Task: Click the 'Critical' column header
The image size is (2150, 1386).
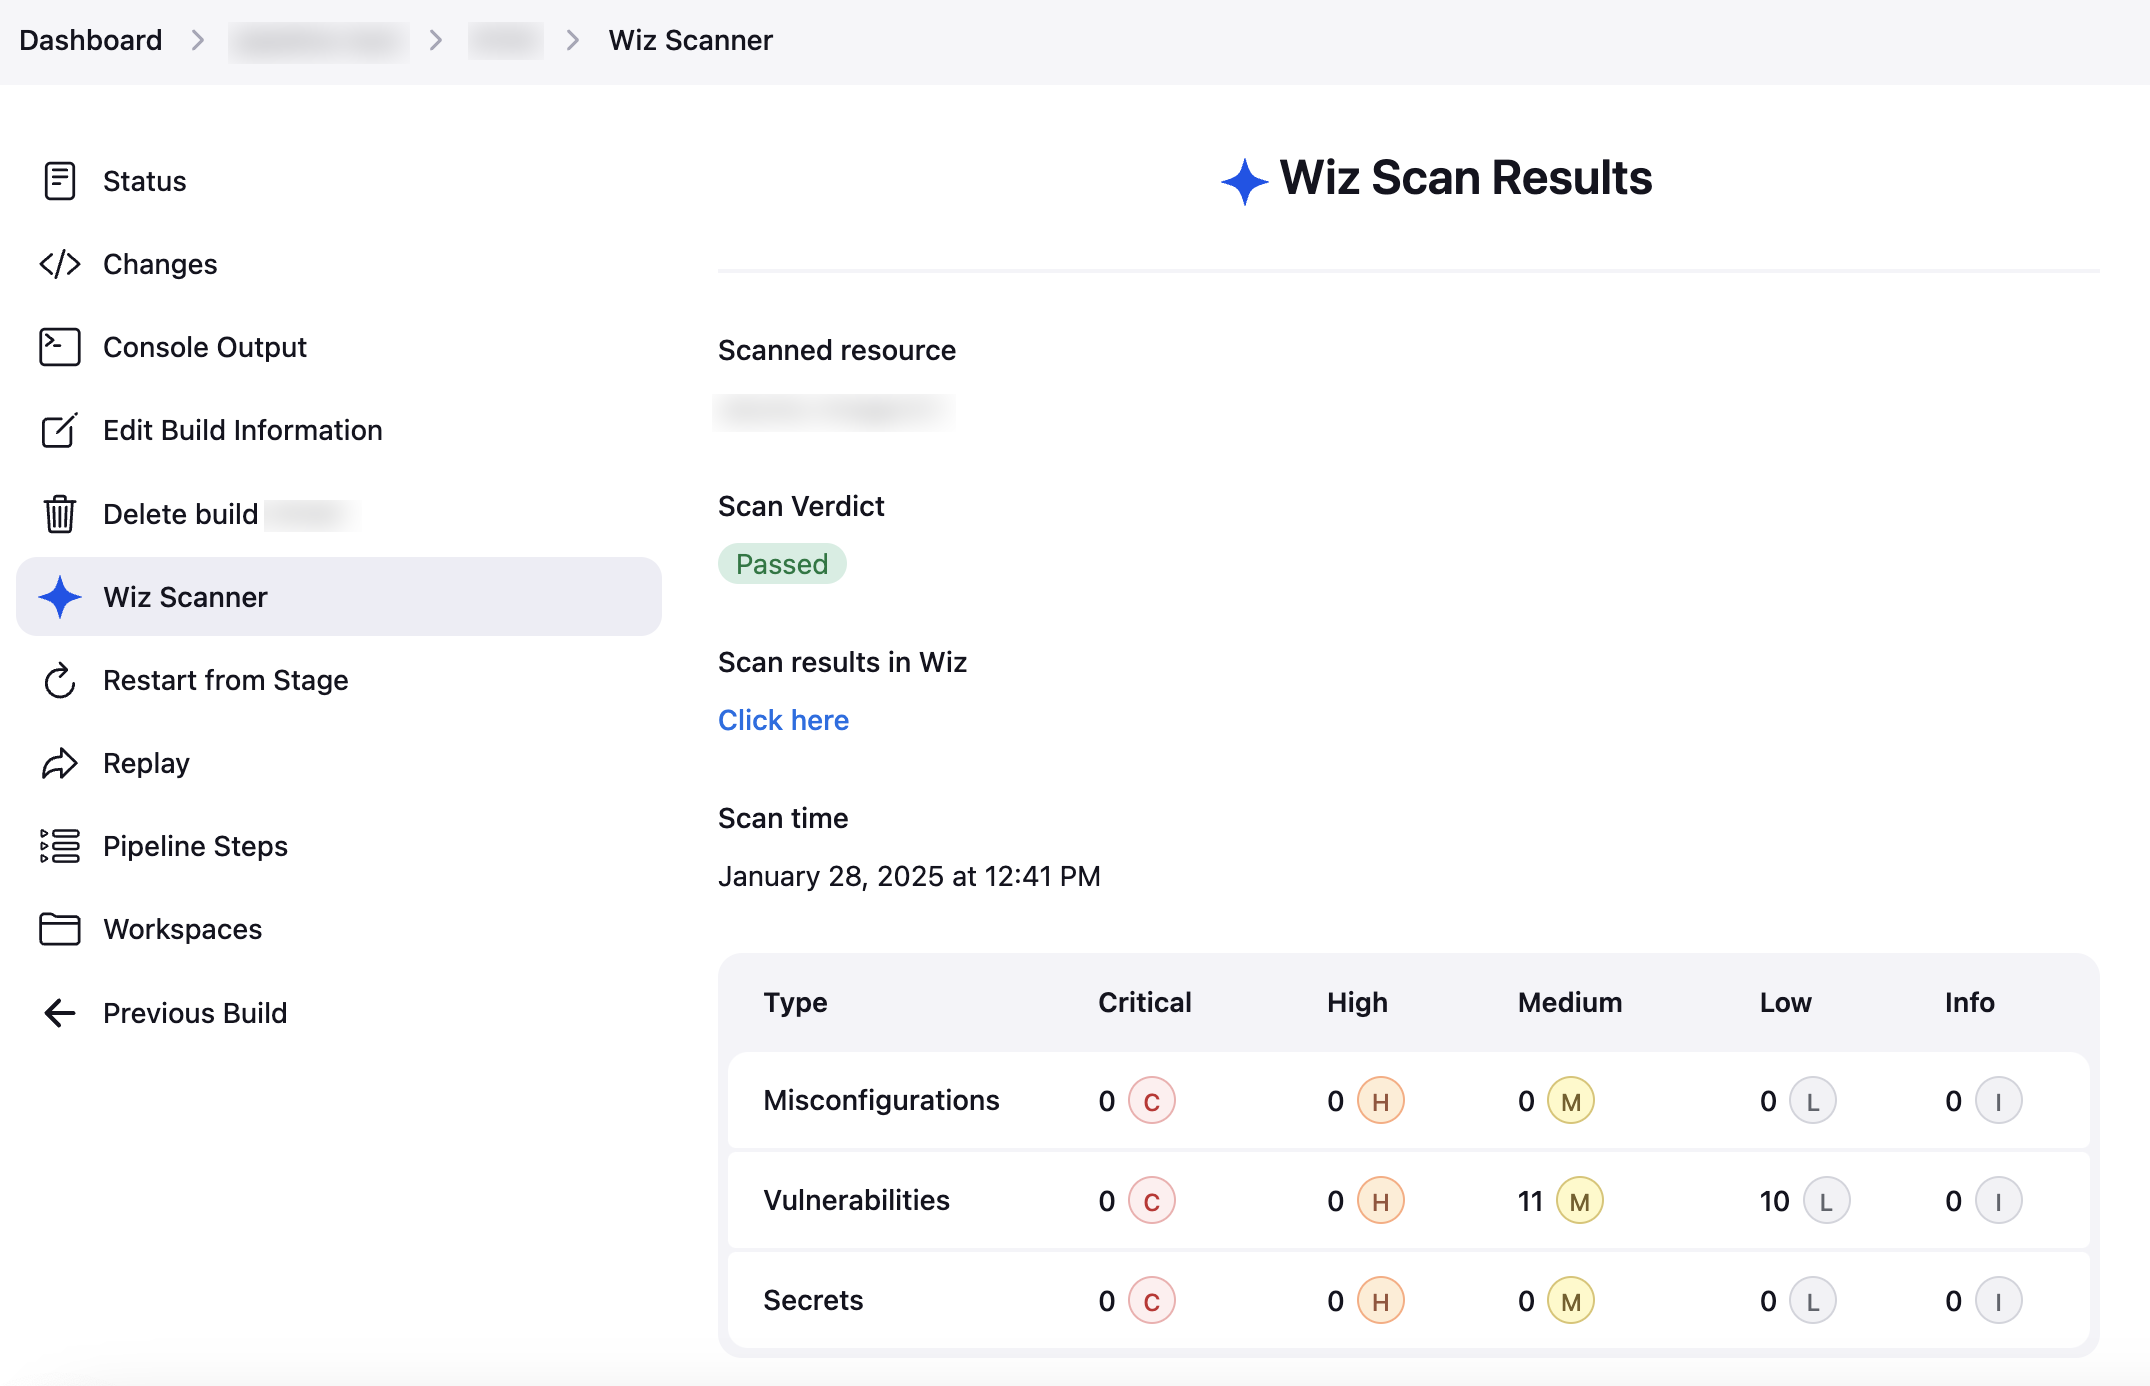Action: pos(1144,1002)
